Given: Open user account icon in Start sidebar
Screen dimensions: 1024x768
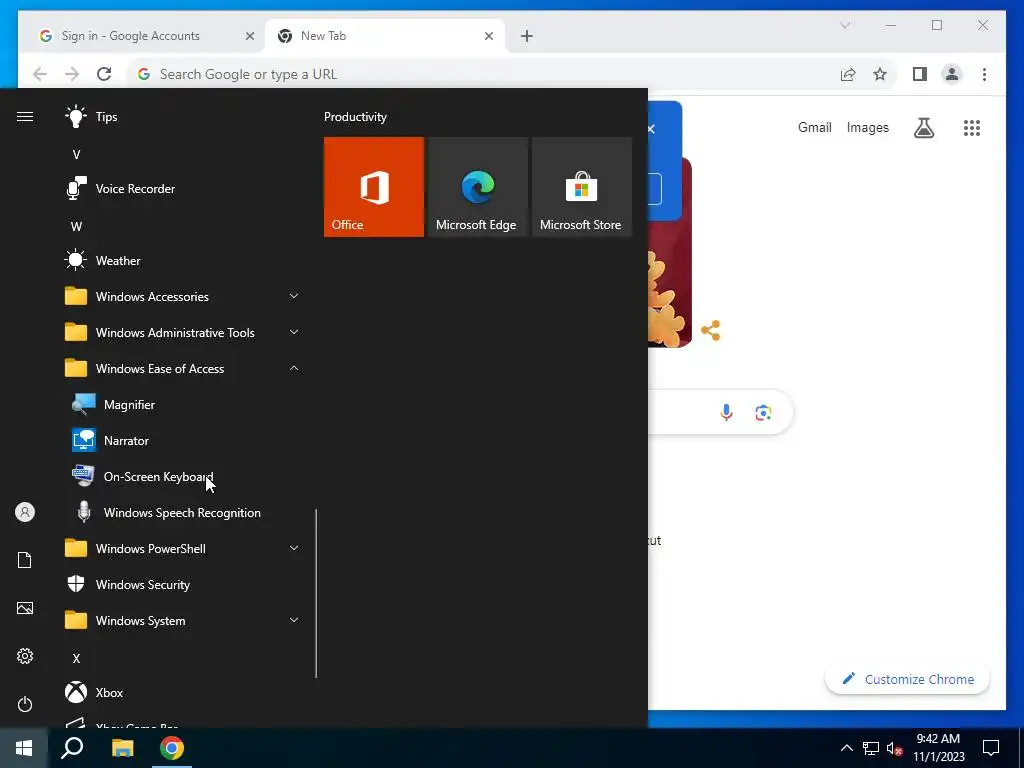Looking at the screenshot, I should tap(25, 512).
